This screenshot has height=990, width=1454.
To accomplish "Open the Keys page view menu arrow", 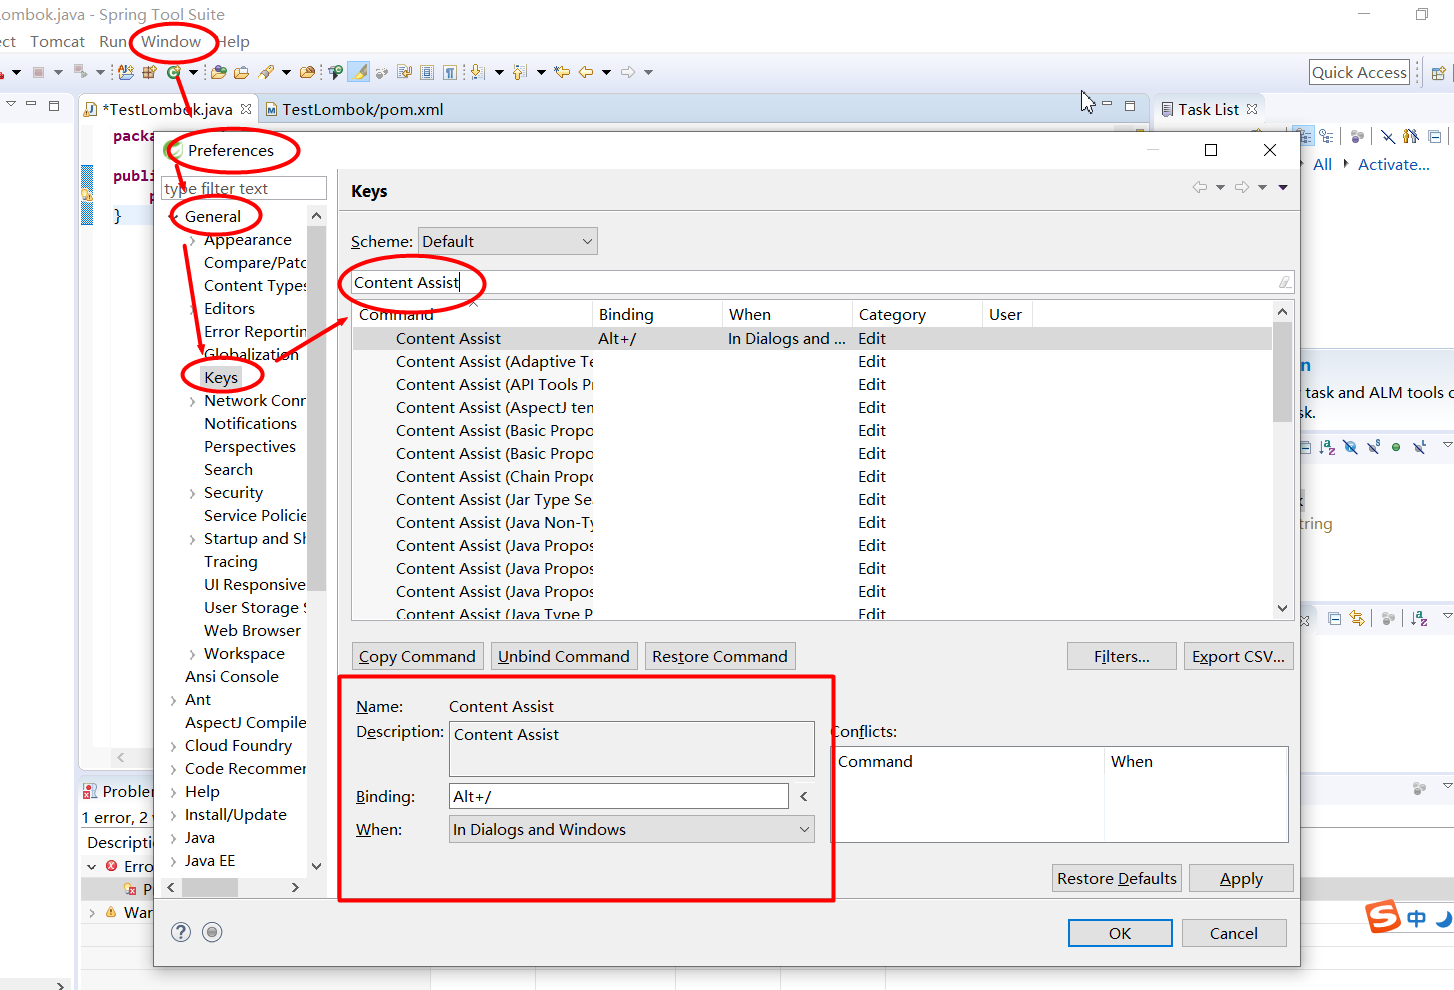I will point(1283,188).
